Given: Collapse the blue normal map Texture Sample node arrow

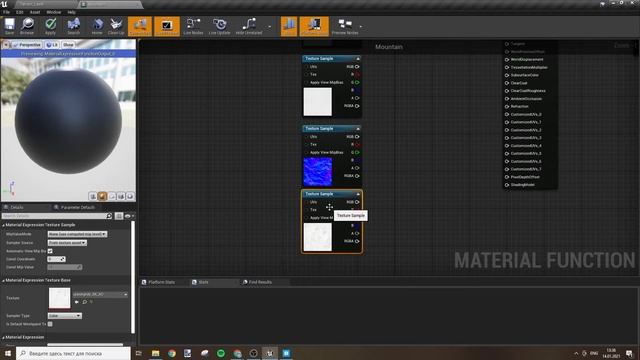Looking at the screenshot, I should click(x=358, y=129).
